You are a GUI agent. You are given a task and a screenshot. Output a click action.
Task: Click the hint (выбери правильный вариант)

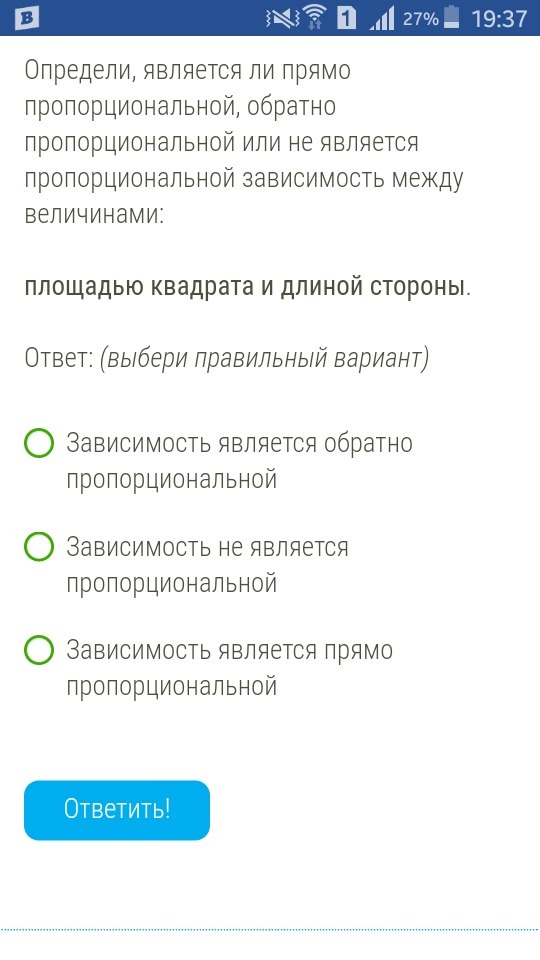tap(265, 359)
